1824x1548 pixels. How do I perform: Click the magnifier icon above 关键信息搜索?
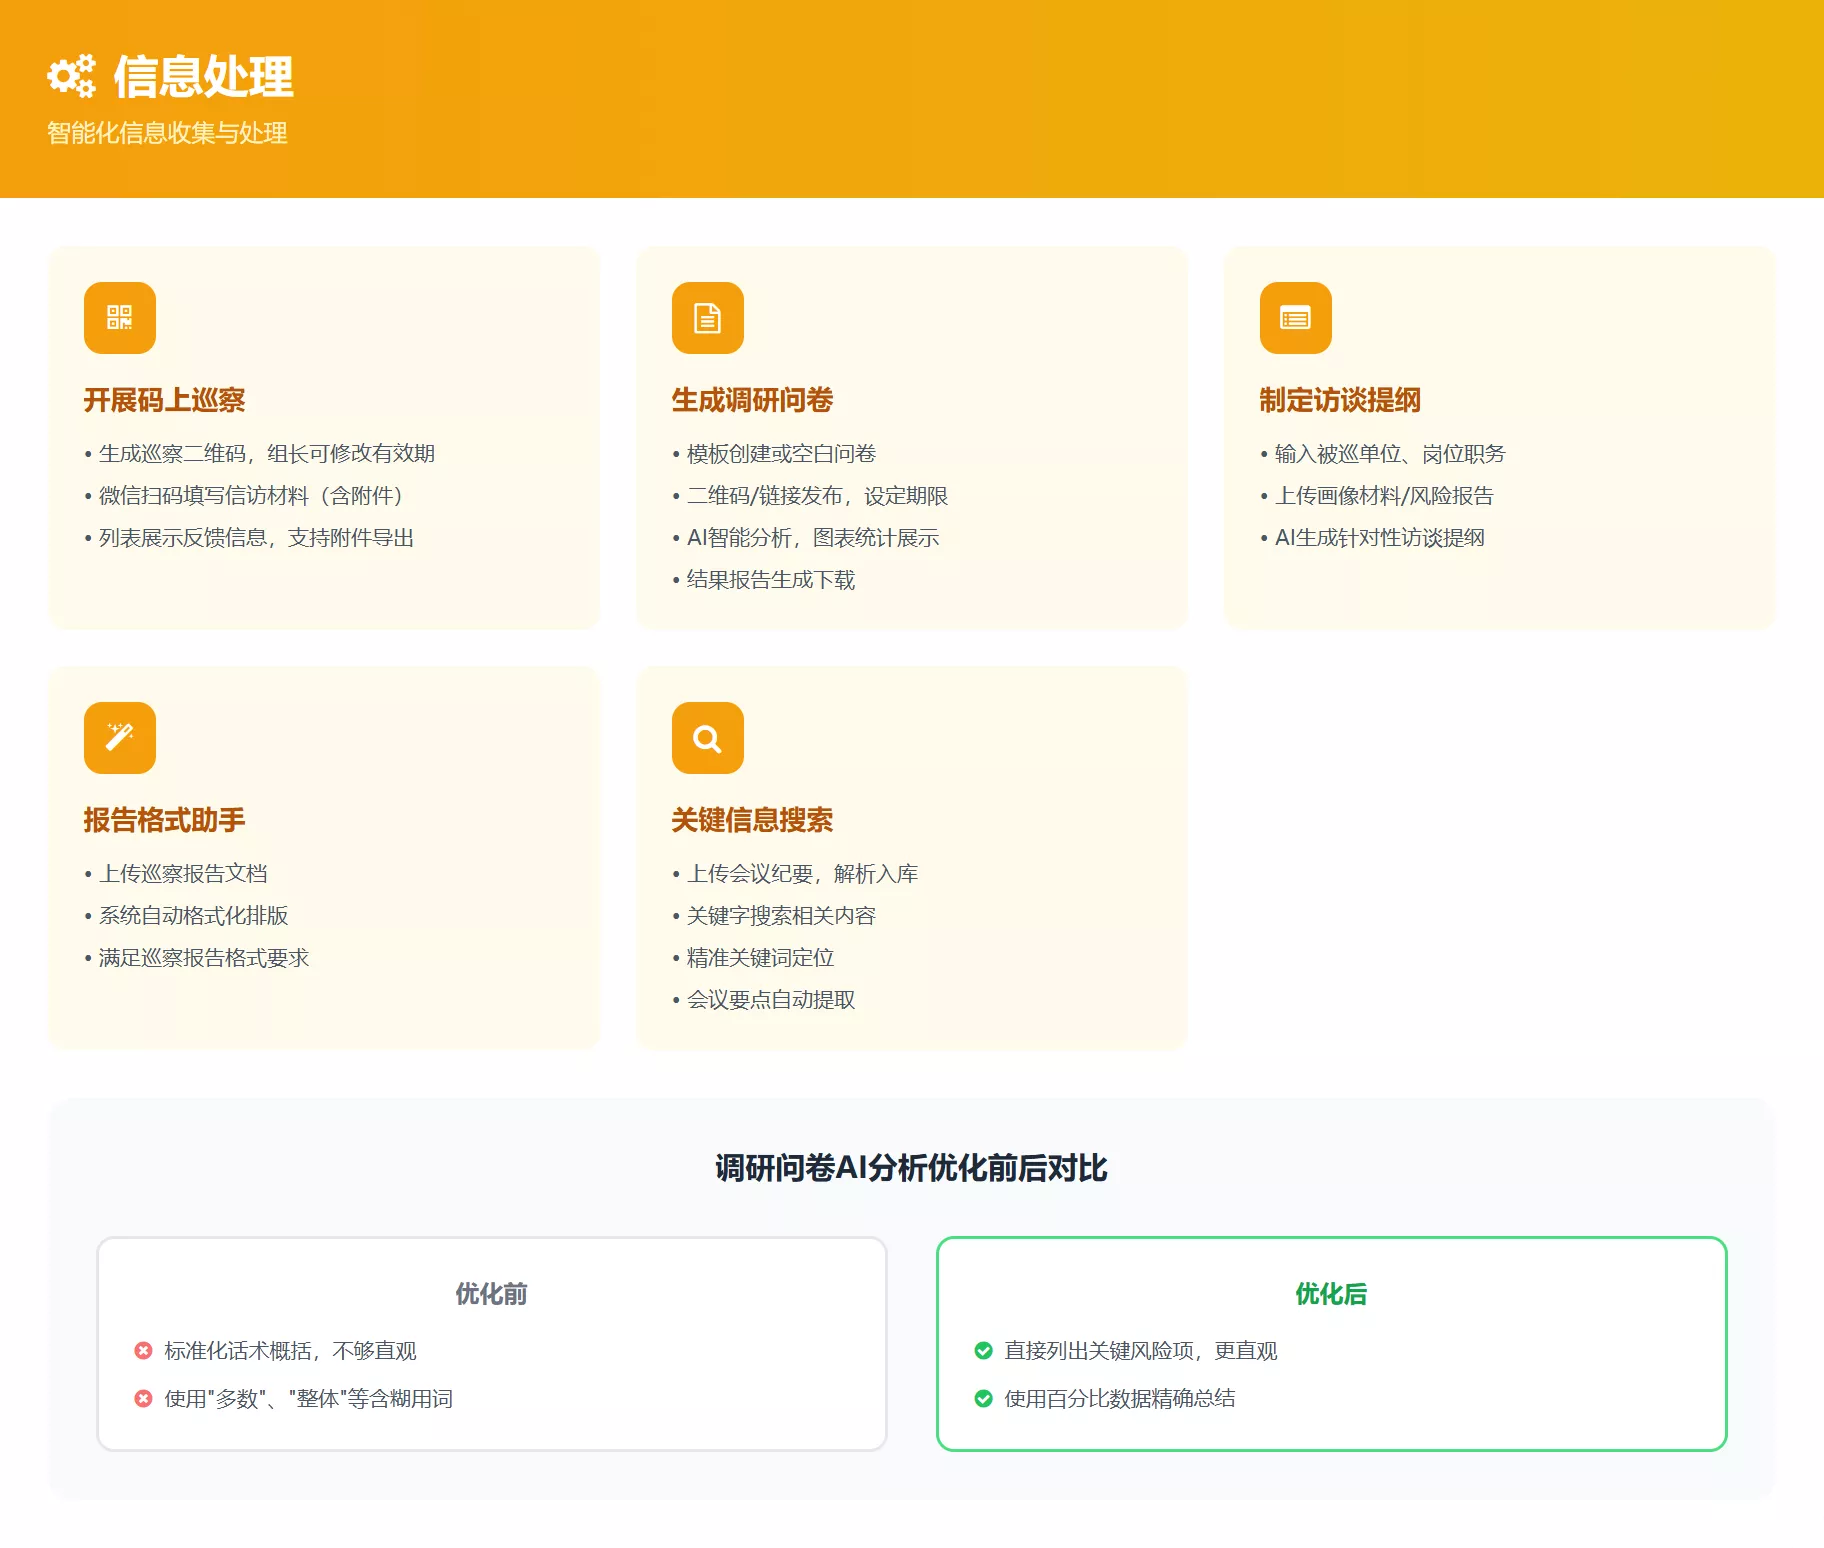(x=708, y=738)
